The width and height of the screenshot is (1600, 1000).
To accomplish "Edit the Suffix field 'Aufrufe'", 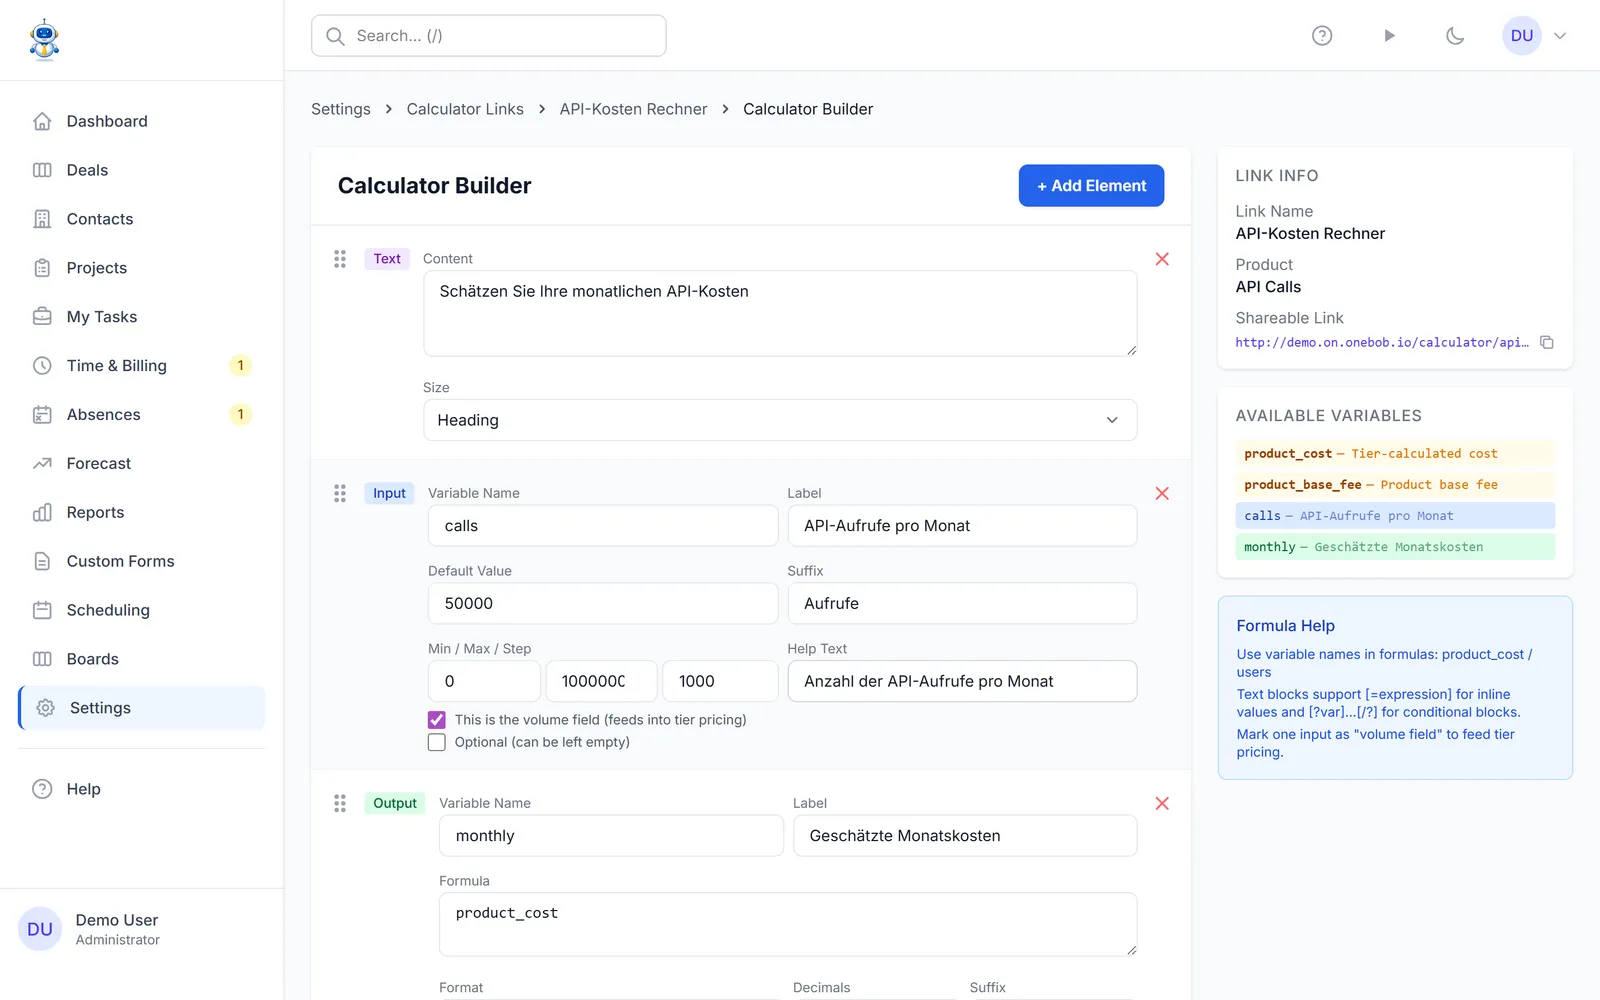I will 962,604.
